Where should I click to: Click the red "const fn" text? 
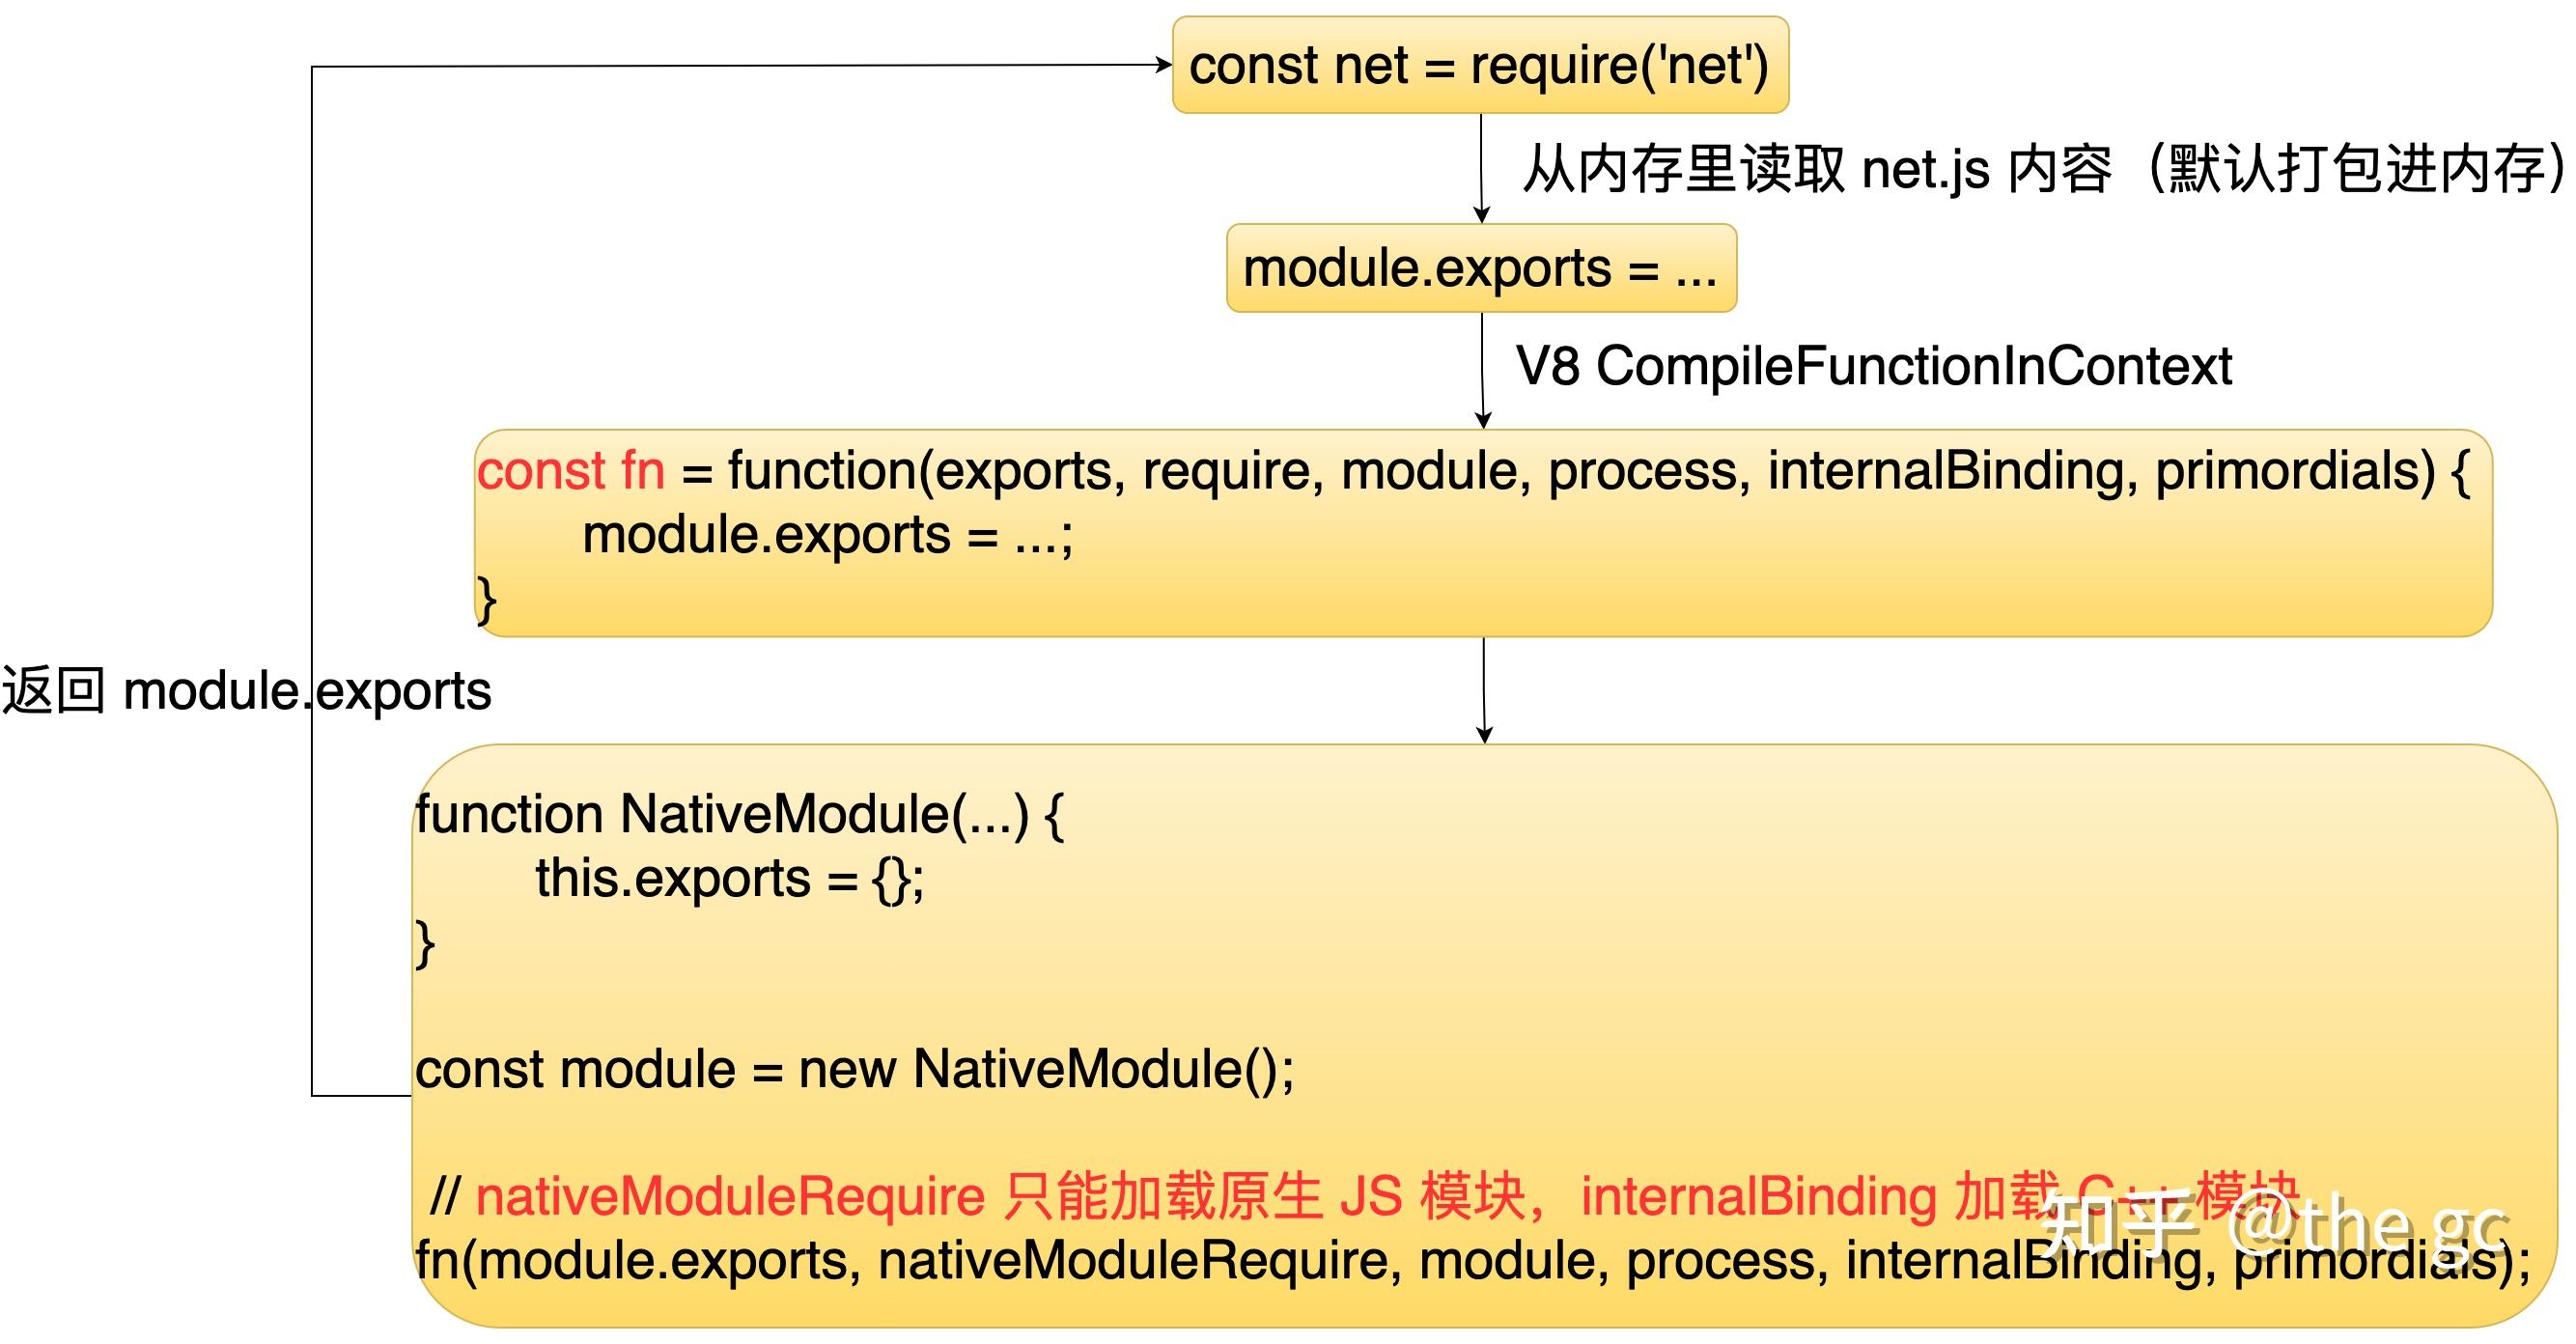(571, 470)
